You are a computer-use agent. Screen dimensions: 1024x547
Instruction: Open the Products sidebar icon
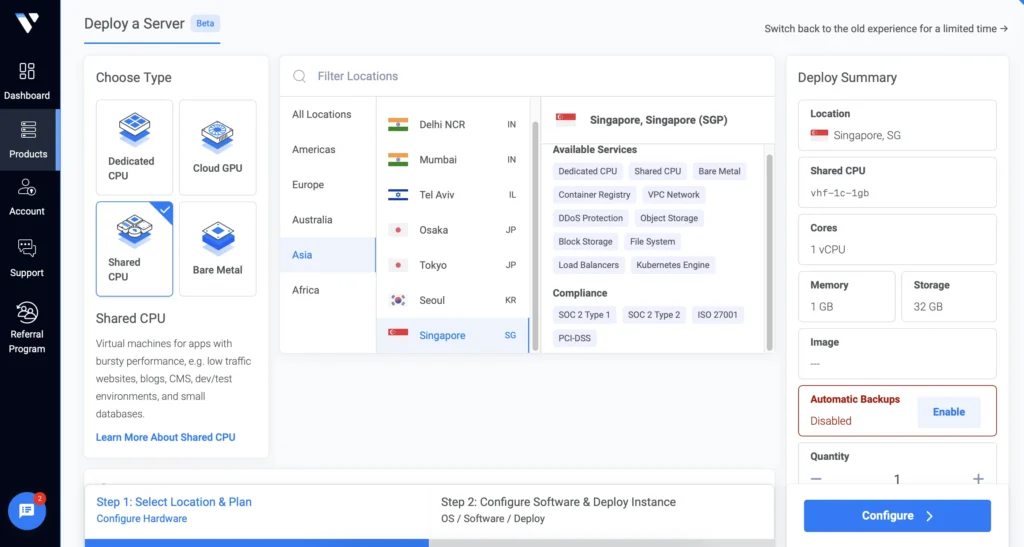28,129
